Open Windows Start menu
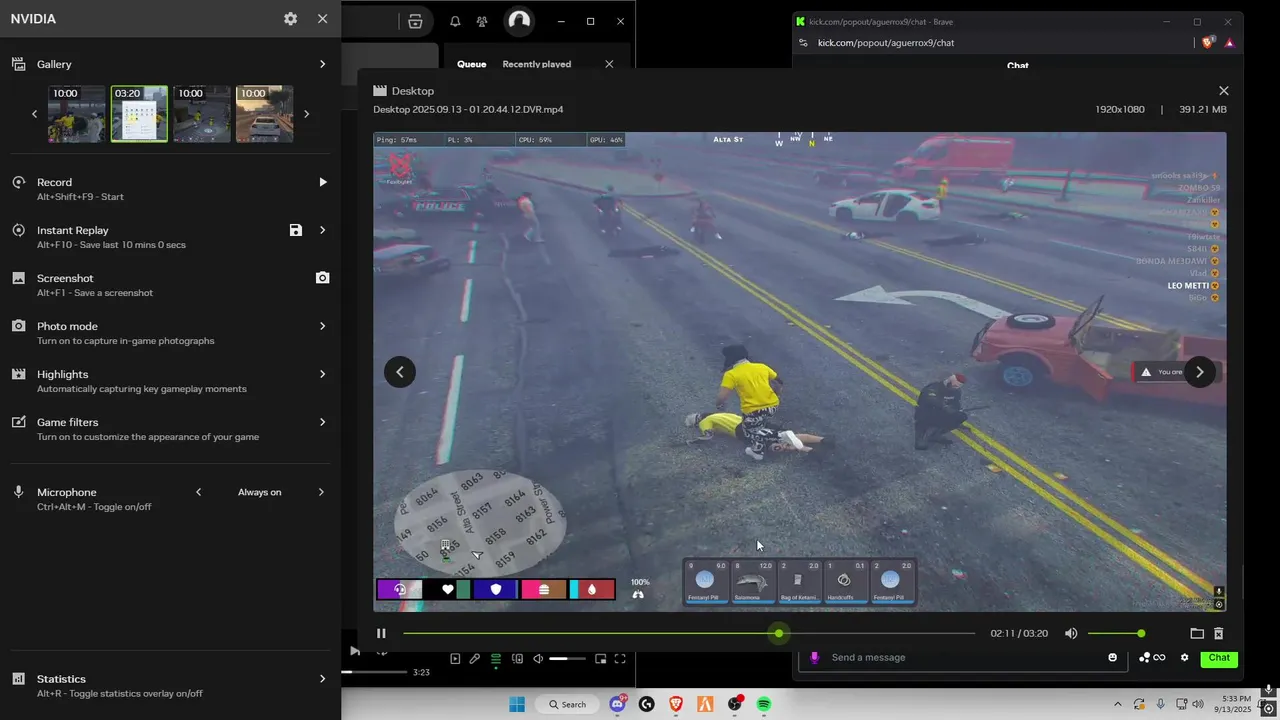1280x720 pixels. point(517,704)
